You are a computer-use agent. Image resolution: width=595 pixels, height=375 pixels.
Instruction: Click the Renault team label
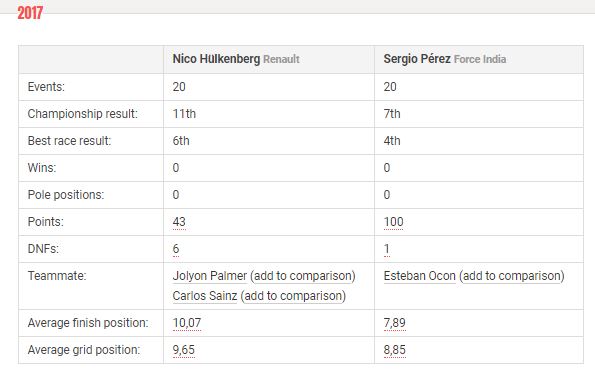click(x=282, y=59)
